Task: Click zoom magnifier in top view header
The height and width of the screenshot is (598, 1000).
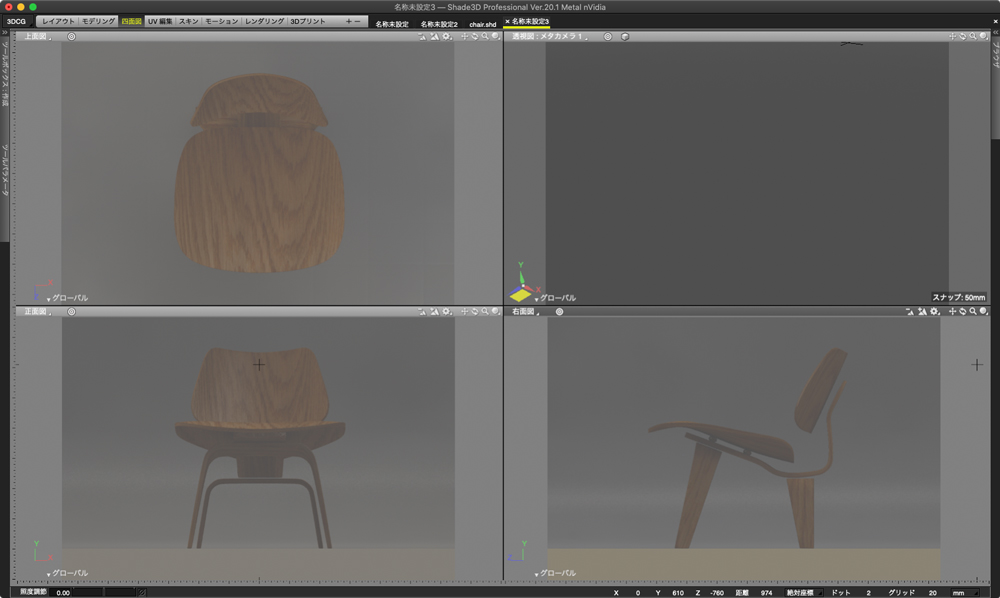Action: coord(485,36)
